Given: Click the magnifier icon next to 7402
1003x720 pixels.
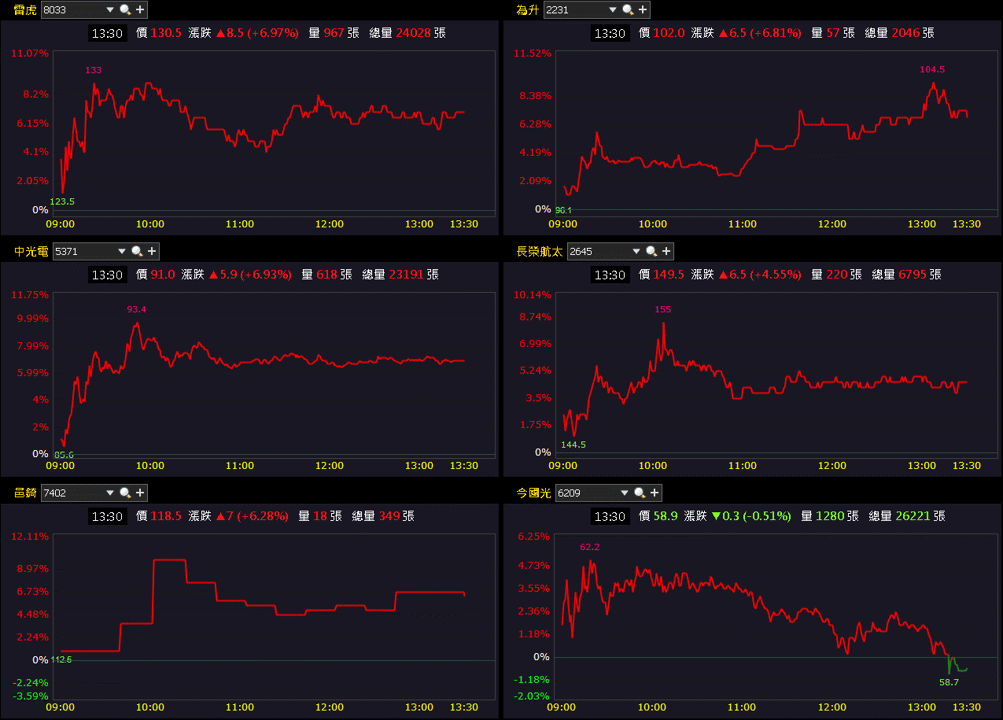Looking at the screenshot, I should [125, 493].
